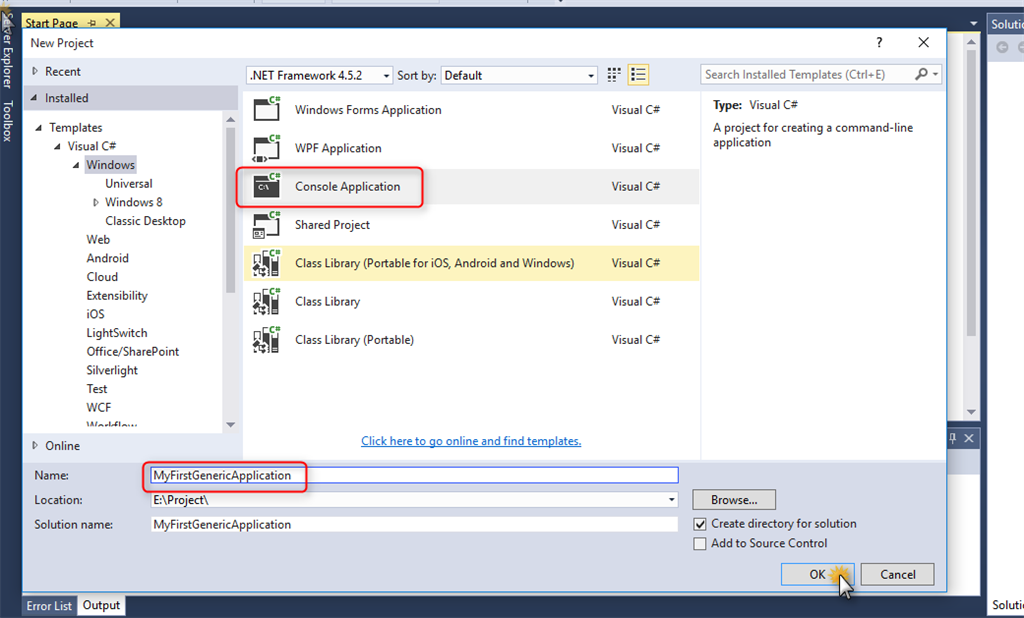Click OK to create the project
1024x618 pixels.
817,574
